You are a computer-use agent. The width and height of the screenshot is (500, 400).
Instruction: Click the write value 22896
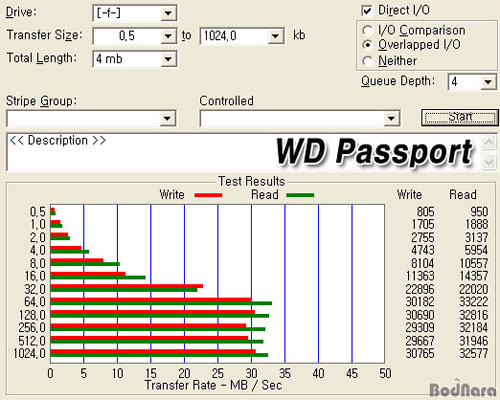[x=420, y=289]
